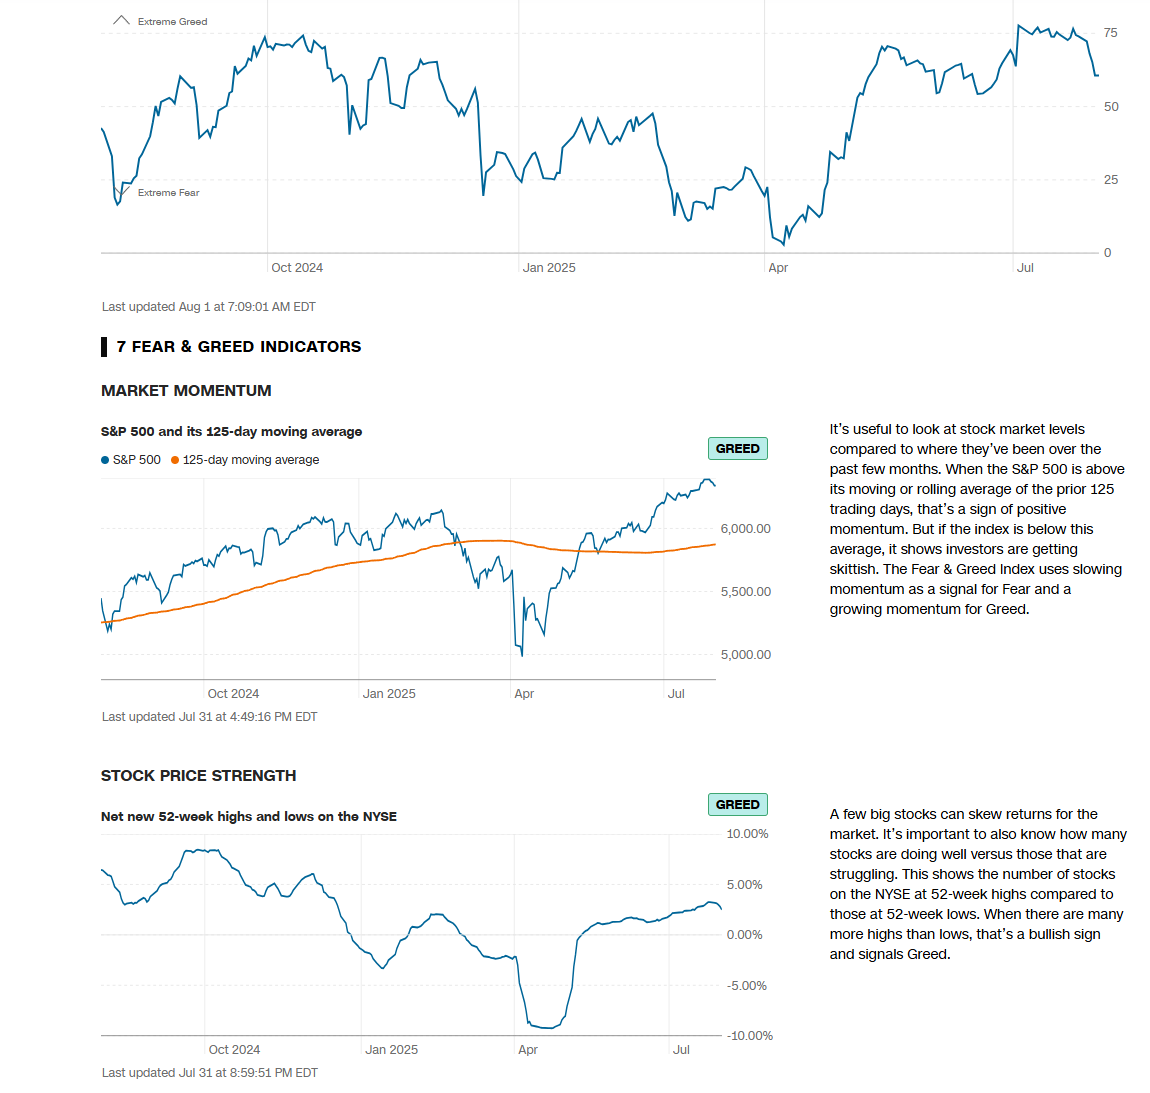Click the GREED badge for Market Momentum
Screen dimensions: 1150x1093
coord(737,449)
